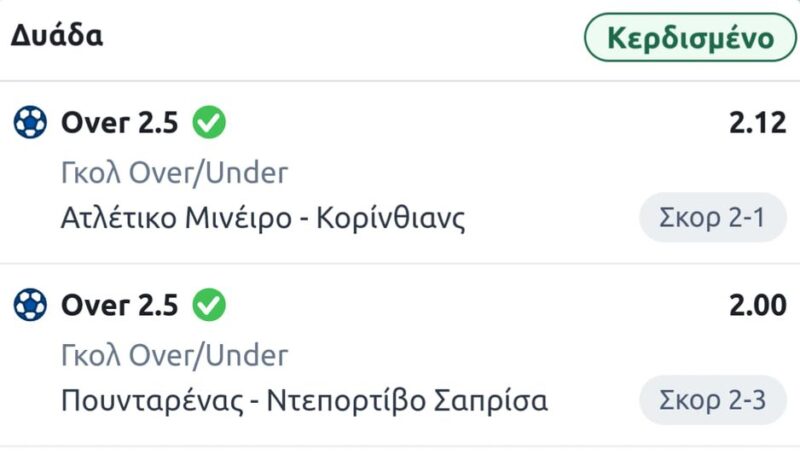800x461 pixels.
Task: Select Over 2.5 label in Κορίνθιανς bet
Action: click(x=120, y=123)
